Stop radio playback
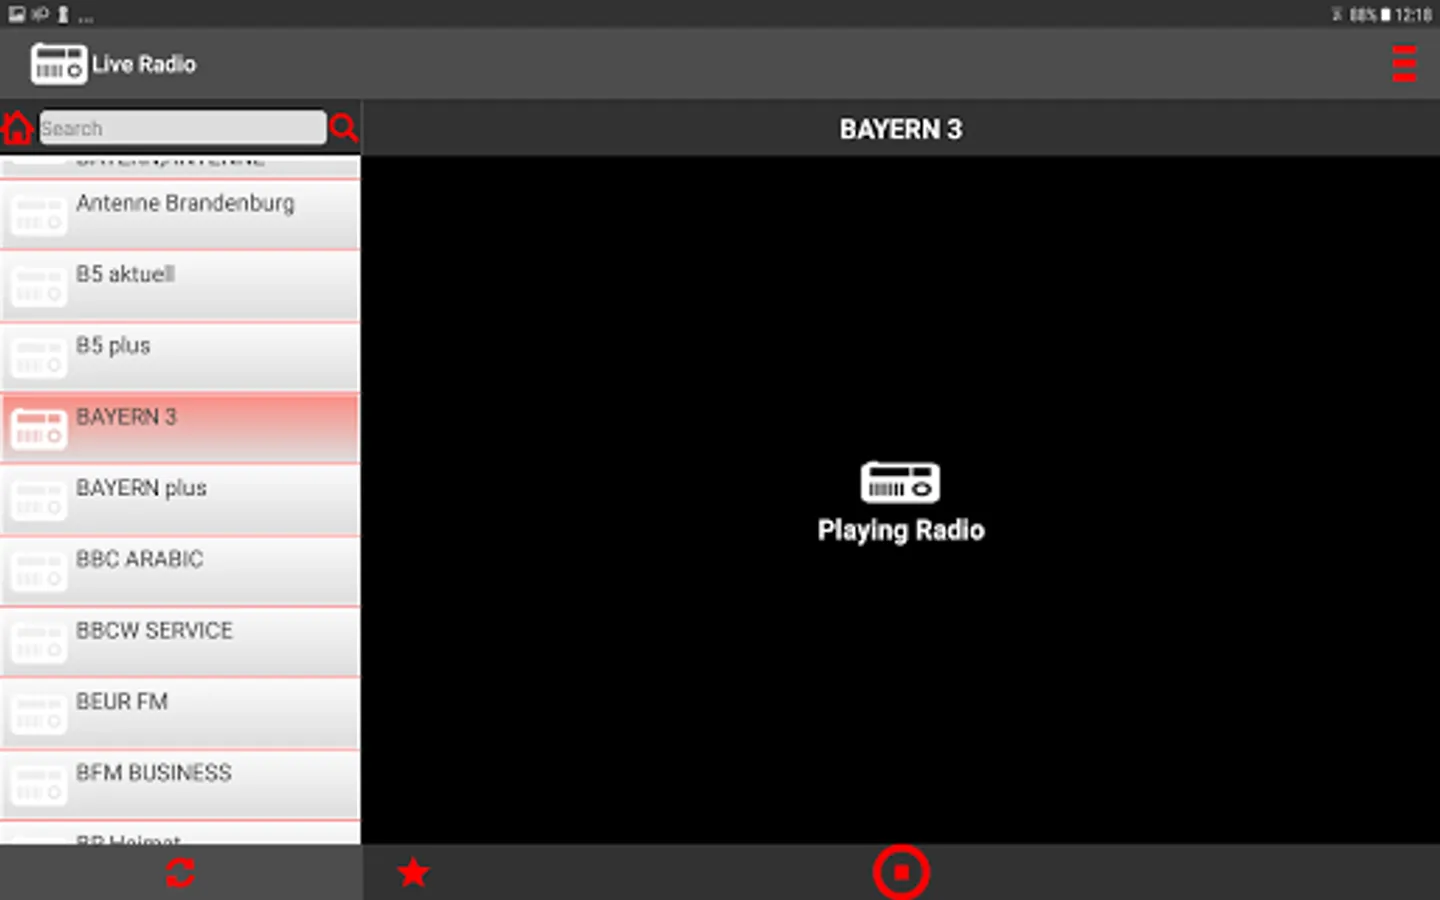 click(901, 873)
